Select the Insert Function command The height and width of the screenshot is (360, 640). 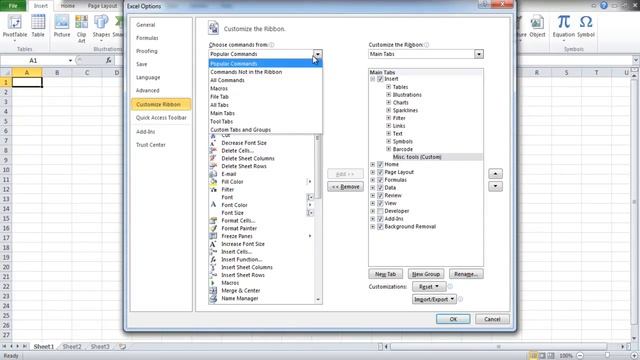click(x=242, y=259)
